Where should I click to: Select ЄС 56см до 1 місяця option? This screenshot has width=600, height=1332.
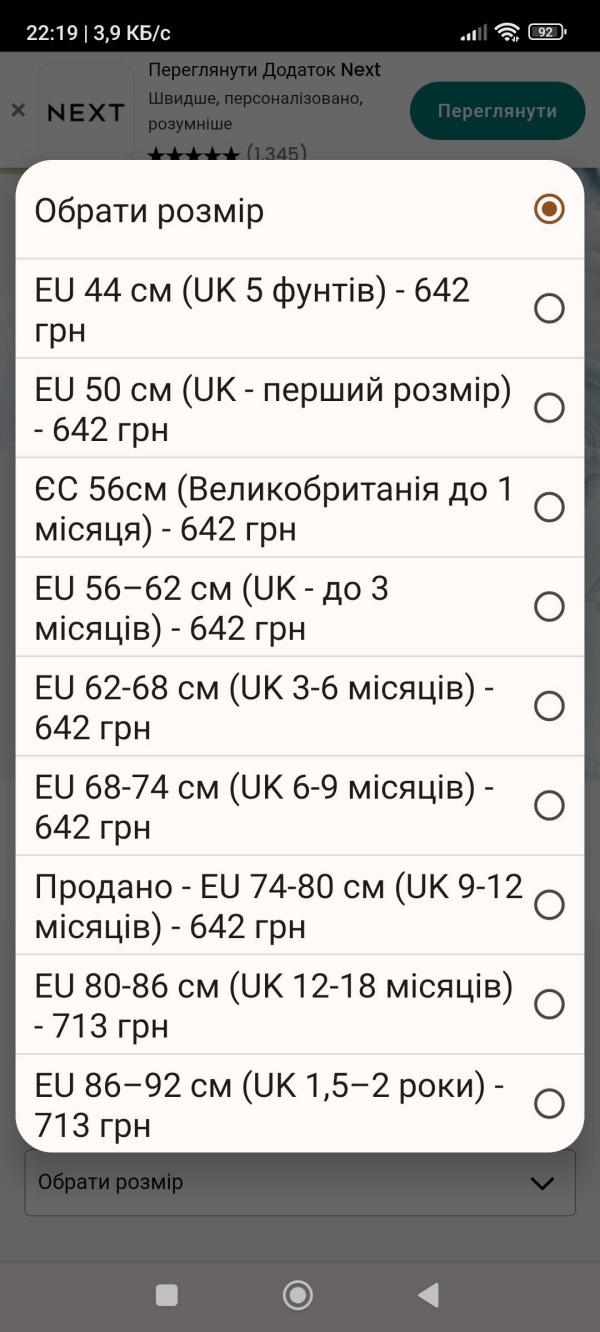(x=549, y=507)
